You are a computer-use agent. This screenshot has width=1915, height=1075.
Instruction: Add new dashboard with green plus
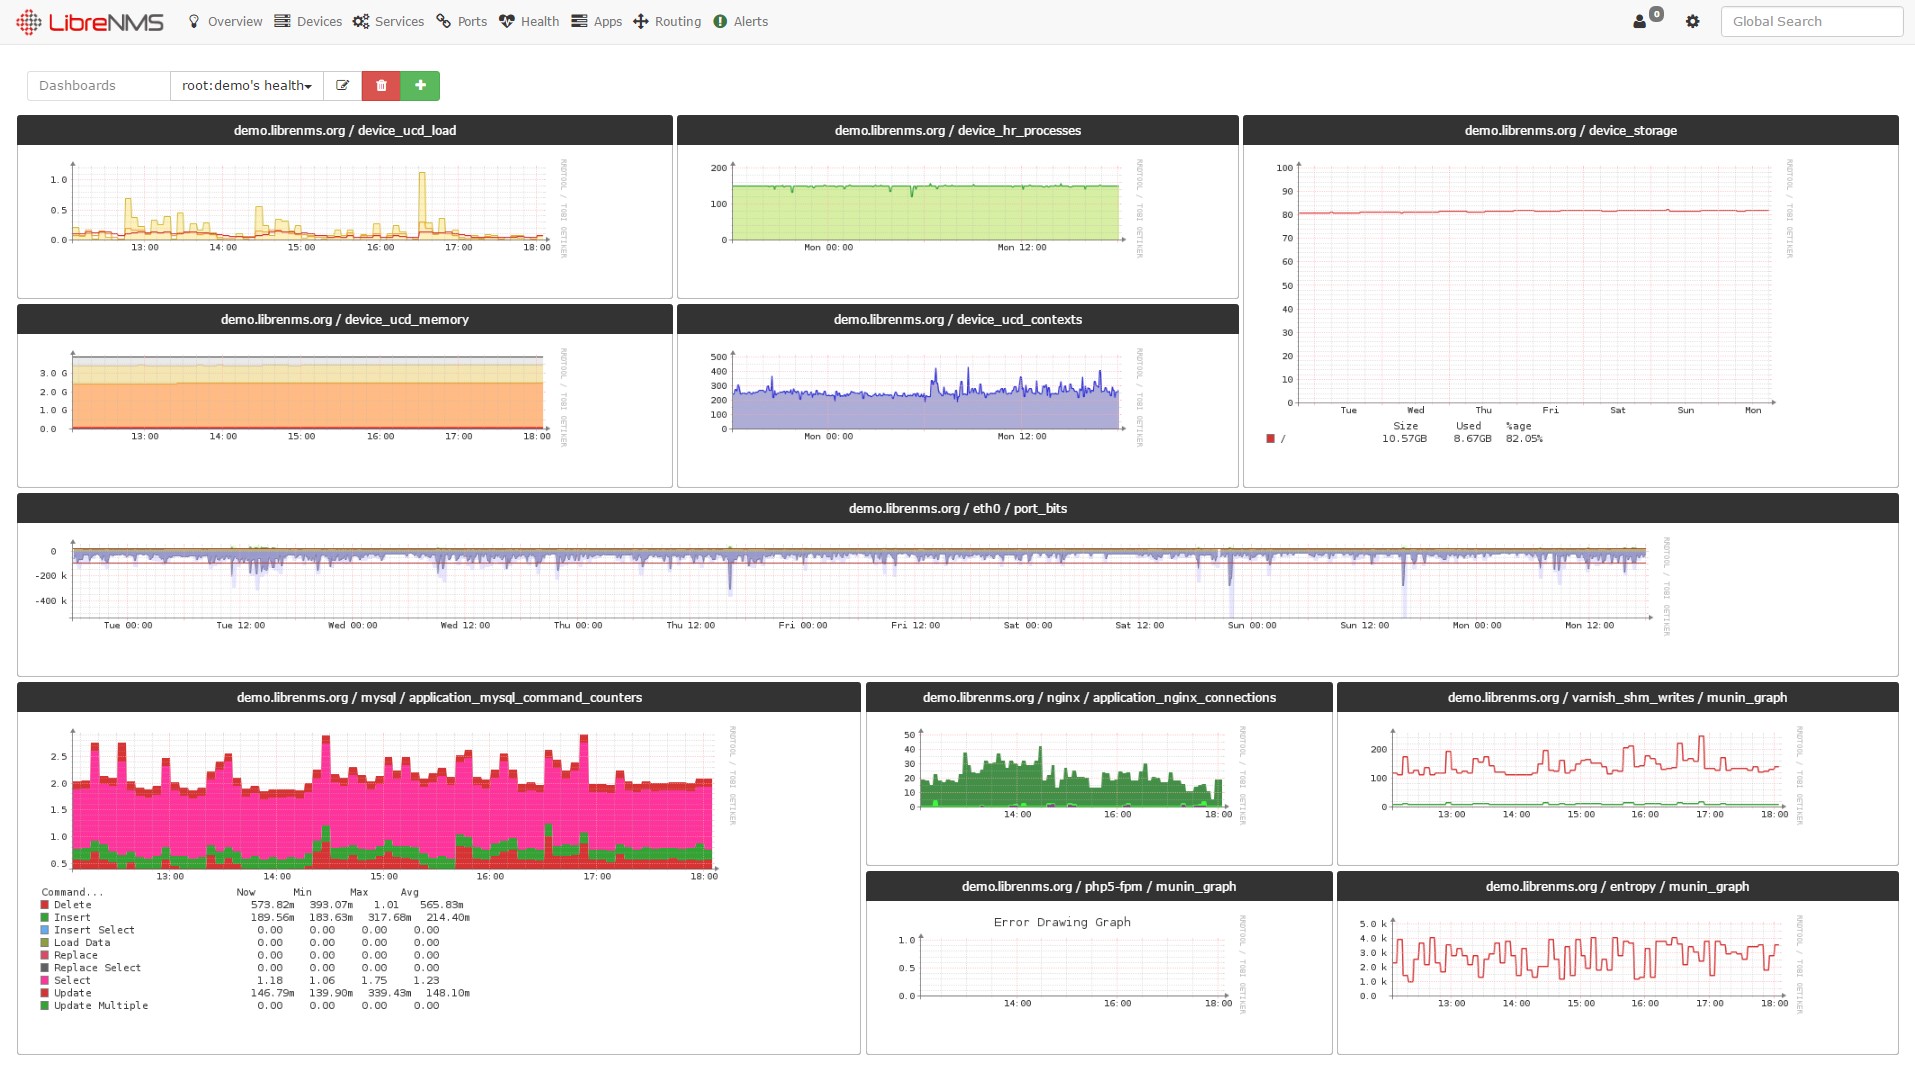(420, 86)
